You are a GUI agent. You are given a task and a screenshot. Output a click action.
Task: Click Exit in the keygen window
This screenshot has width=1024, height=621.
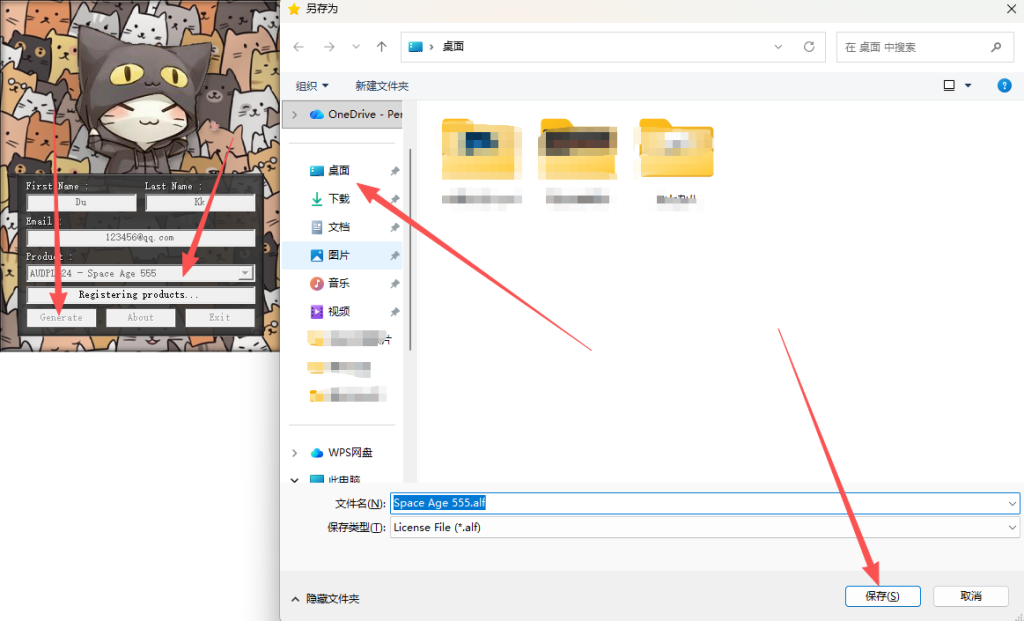click(219, 317)
